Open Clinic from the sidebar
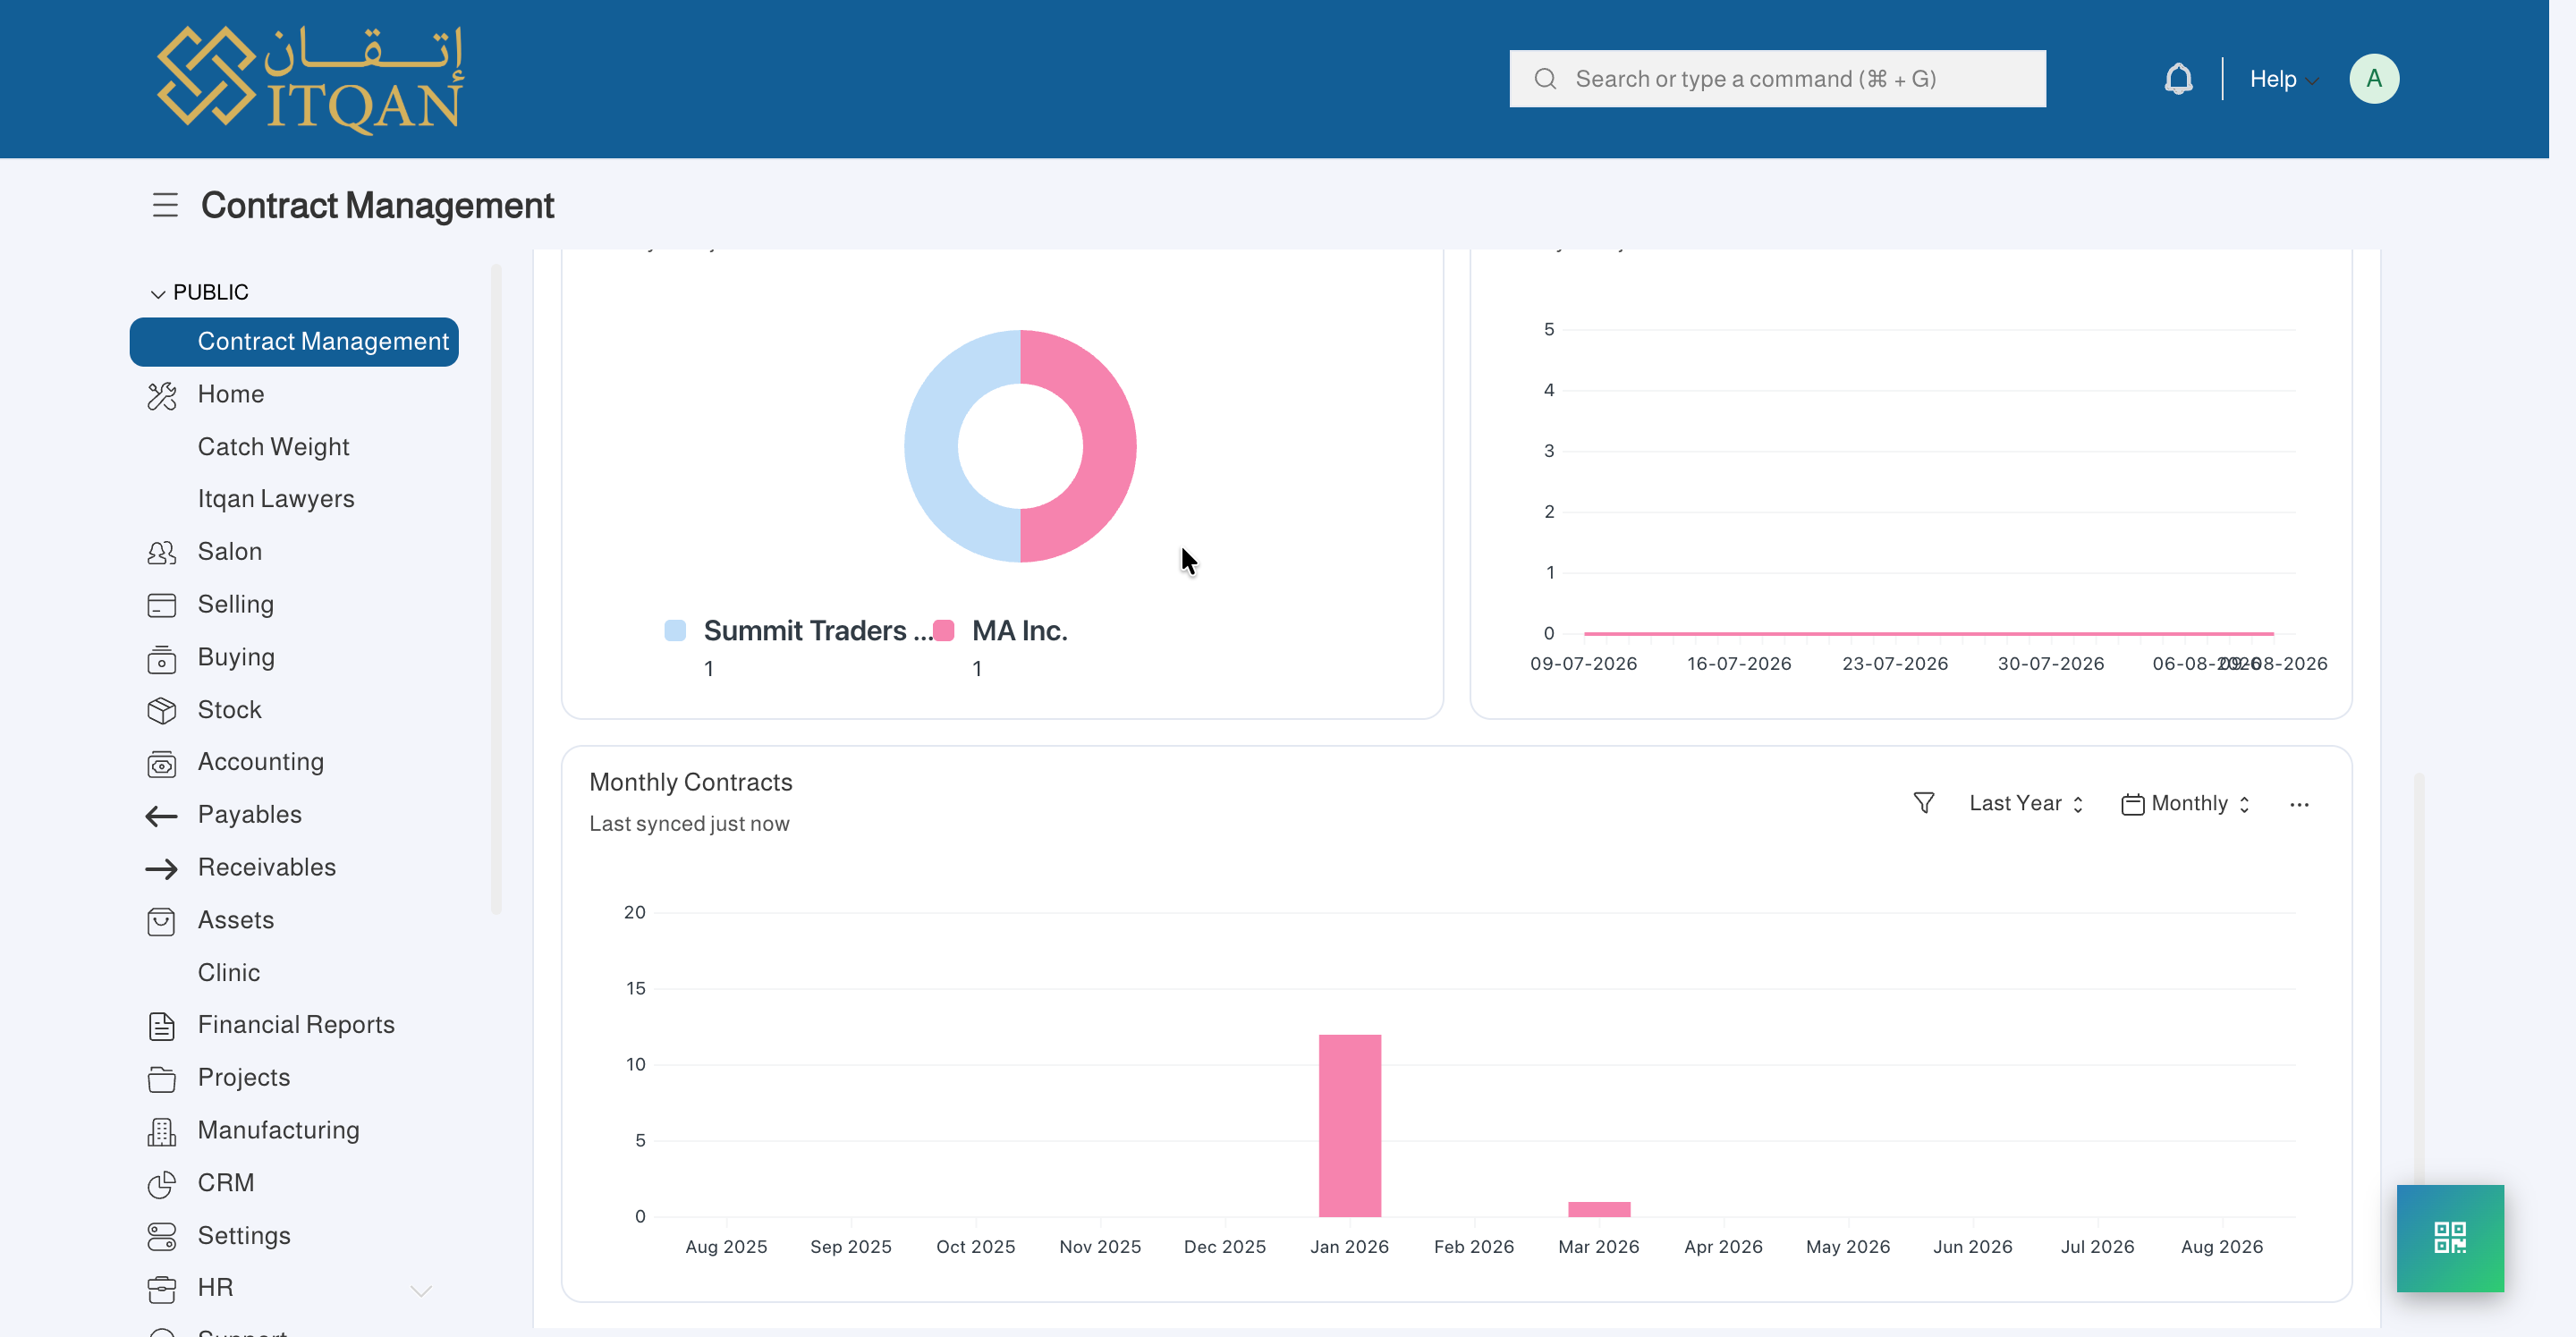The height and width of the screenshot is (1337, 2576). coord(228,973)
